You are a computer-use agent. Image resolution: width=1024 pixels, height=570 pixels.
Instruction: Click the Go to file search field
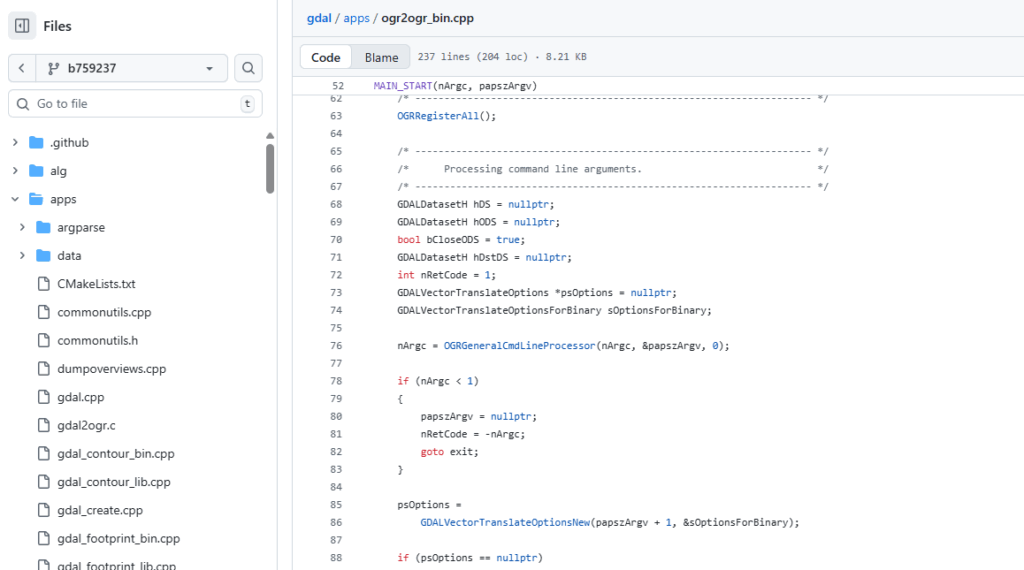(x=135, y=104)
